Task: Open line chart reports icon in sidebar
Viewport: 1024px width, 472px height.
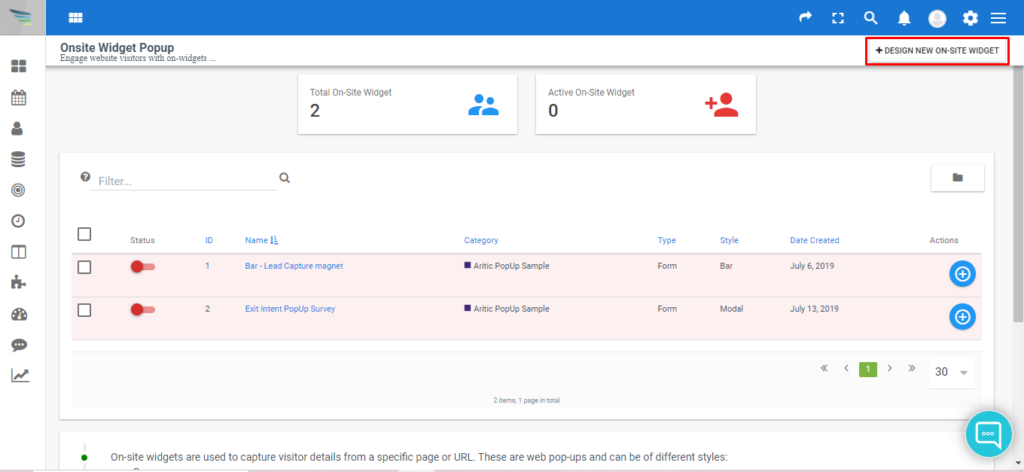Action: point(20,375)
